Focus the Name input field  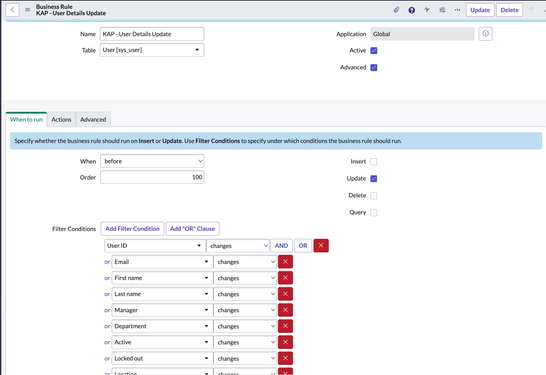(x=152, y=34)
